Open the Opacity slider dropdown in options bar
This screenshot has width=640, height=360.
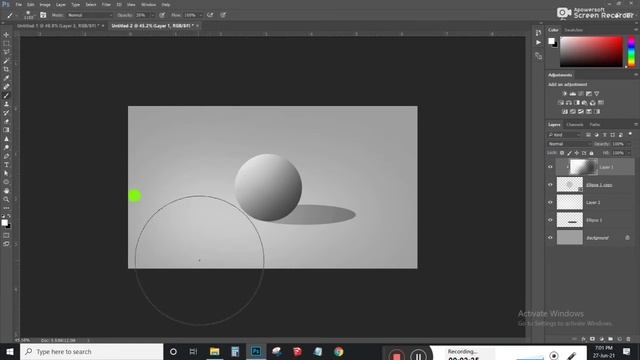point(152,15)
